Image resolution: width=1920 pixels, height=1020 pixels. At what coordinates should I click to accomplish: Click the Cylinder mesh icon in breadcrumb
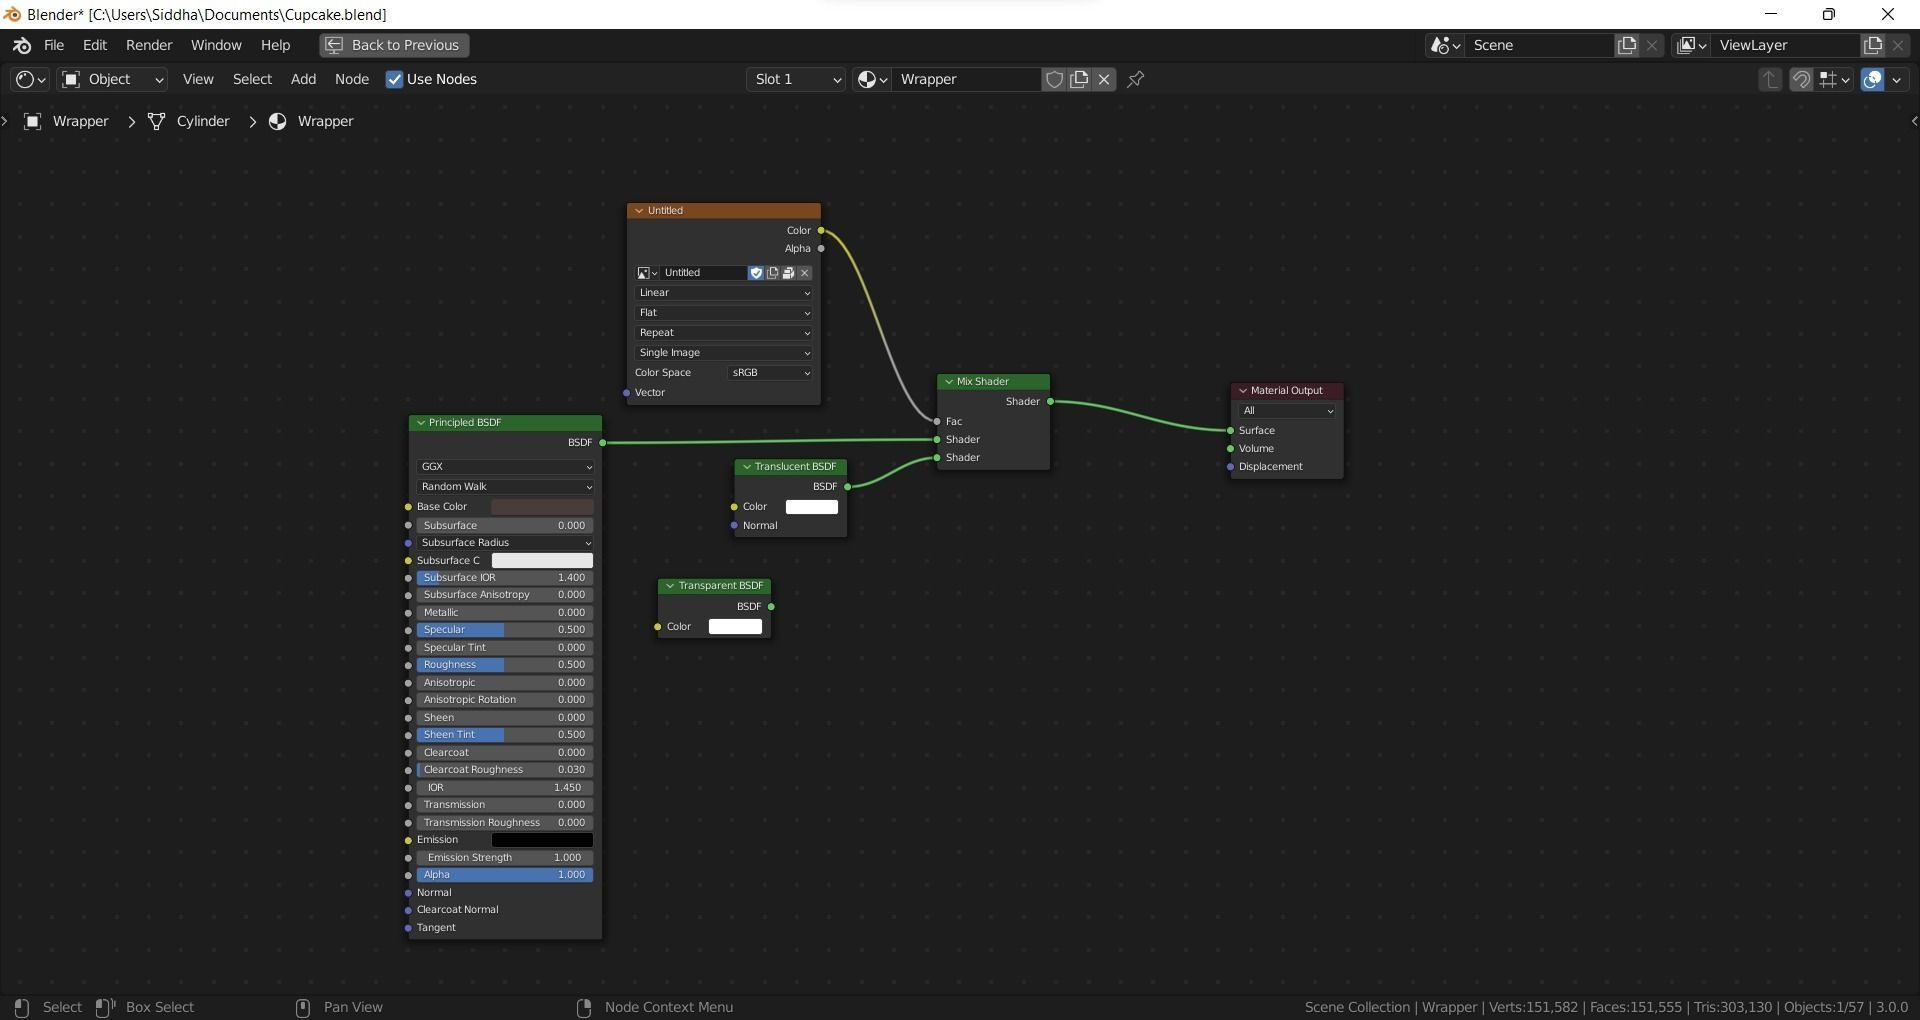(x=157, y=121)
